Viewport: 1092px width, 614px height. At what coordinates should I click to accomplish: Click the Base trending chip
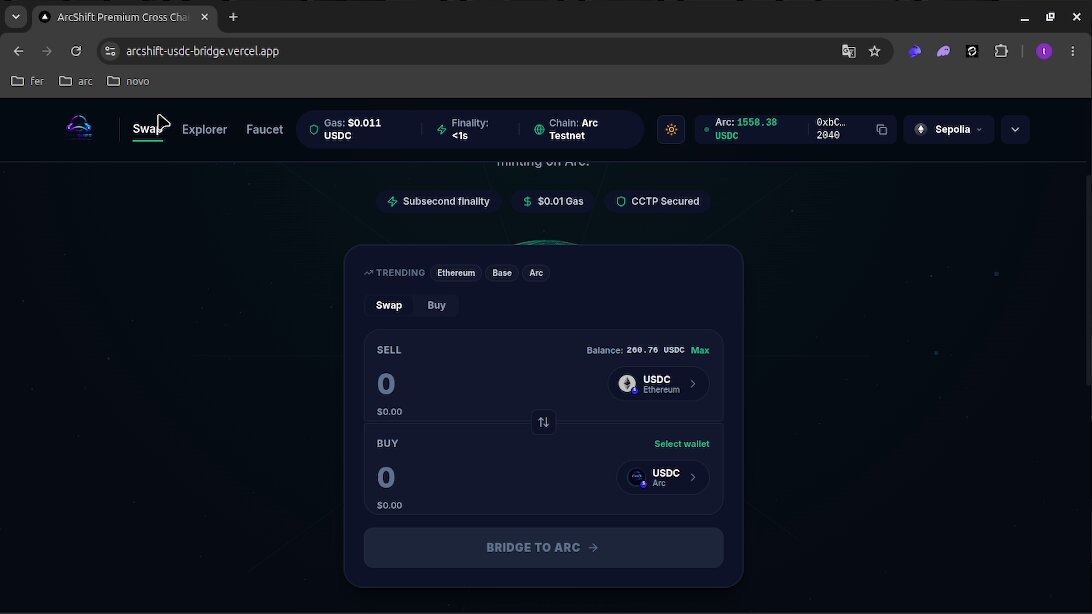[501, 273]
